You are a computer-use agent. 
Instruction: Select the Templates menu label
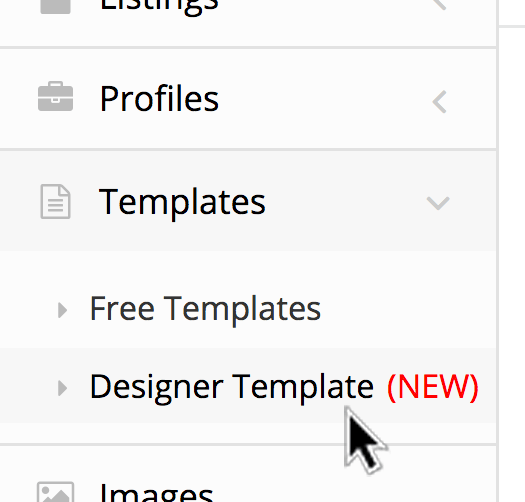tap(182, 203)
